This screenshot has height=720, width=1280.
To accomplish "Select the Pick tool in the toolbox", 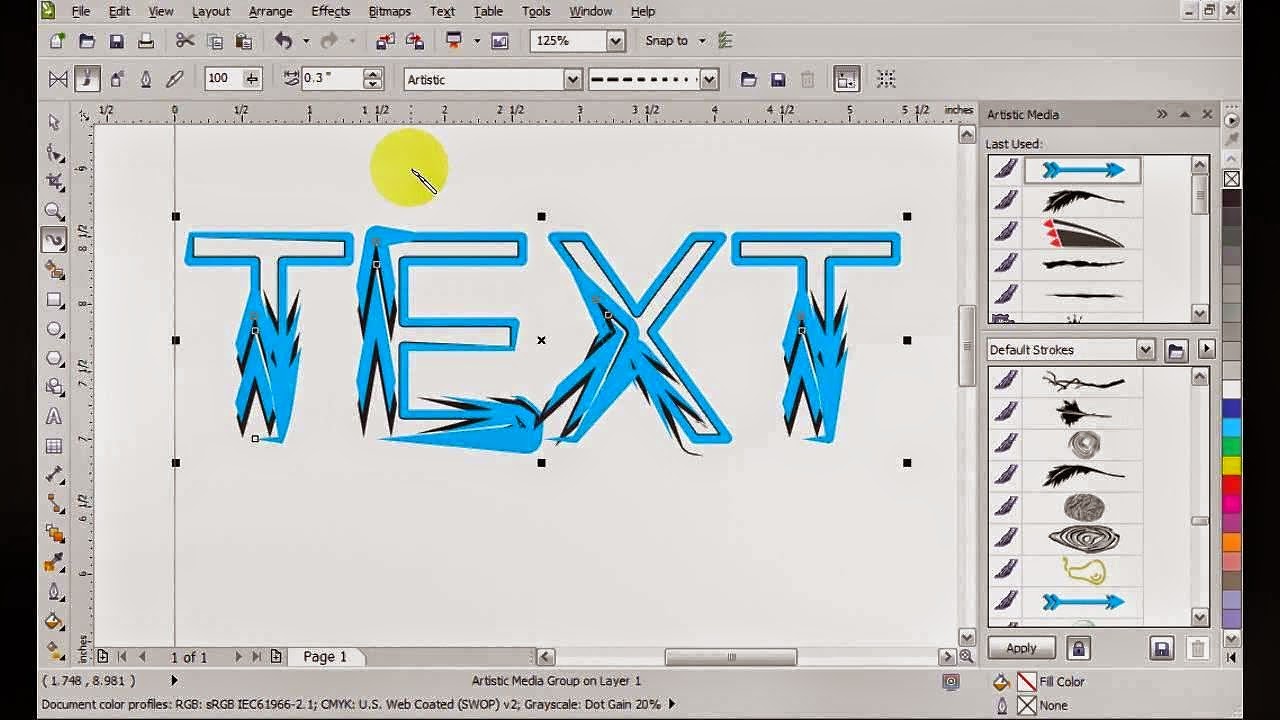I will pyautogui.click(x=54, y=122).
